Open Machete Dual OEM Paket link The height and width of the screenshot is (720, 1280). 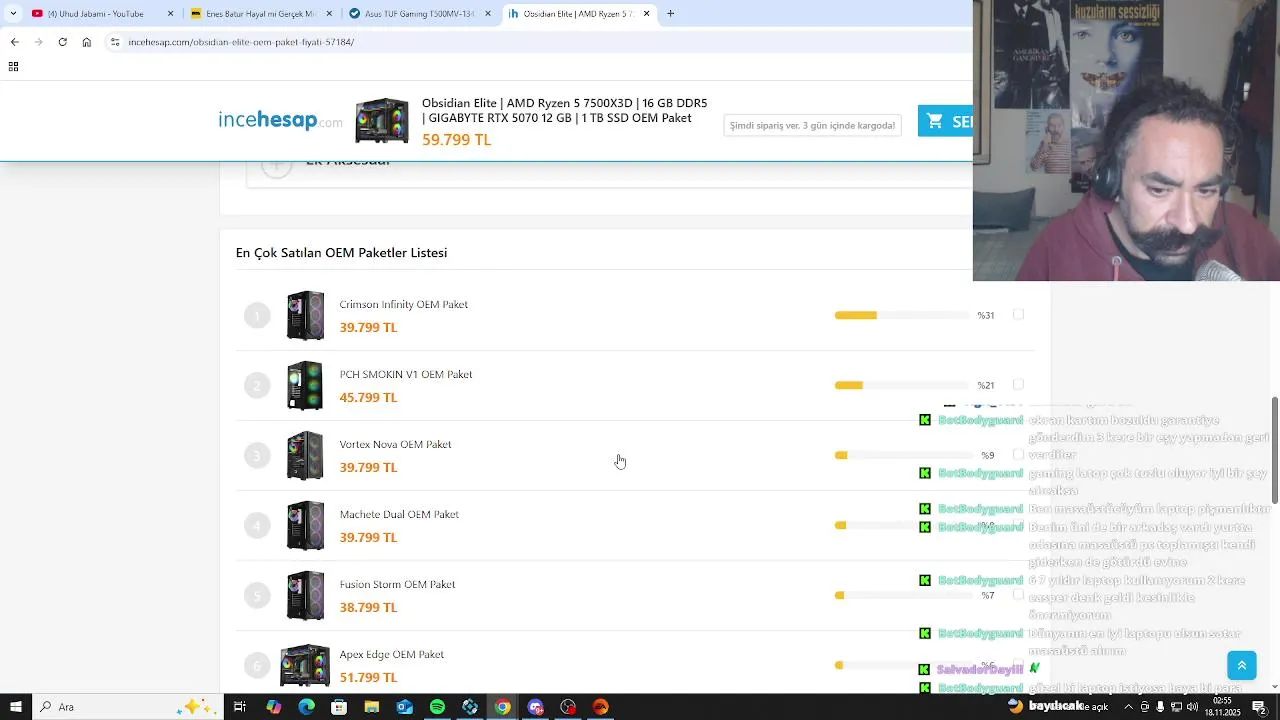tap(399, 514)
